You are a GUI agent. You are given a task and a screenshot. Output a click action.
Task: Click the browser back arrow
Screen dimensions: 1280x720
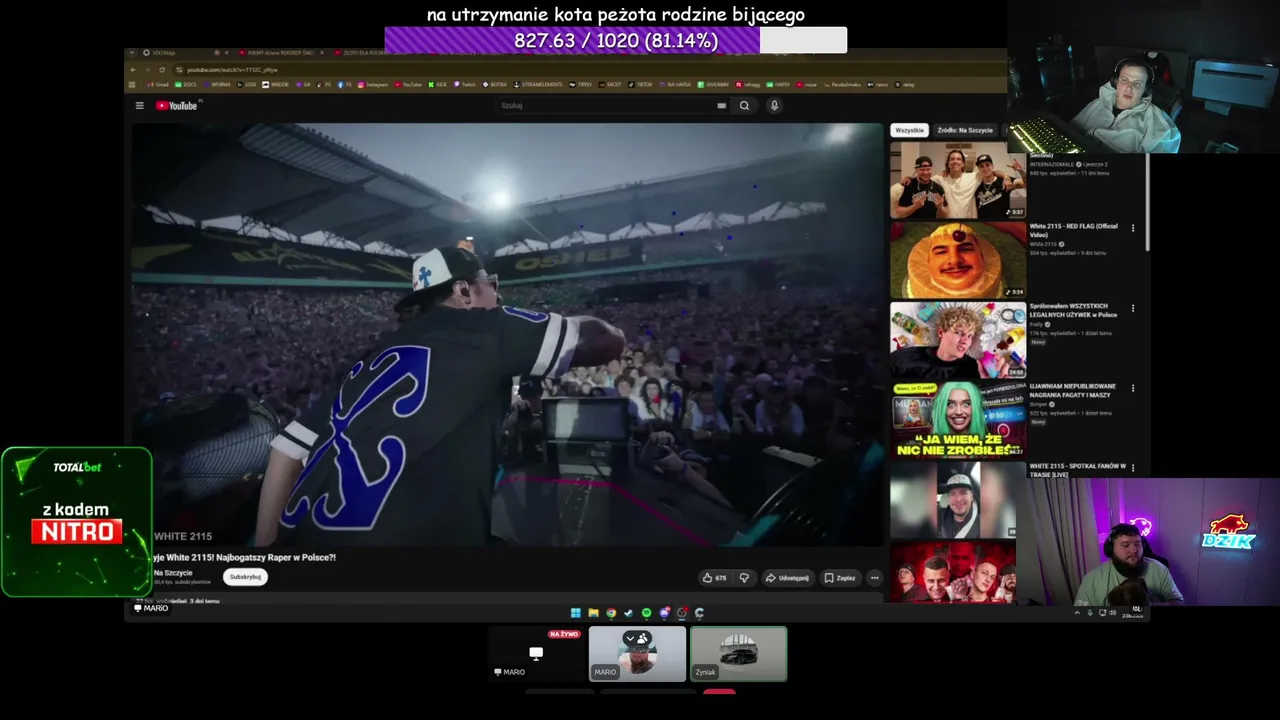coord(133,69)
